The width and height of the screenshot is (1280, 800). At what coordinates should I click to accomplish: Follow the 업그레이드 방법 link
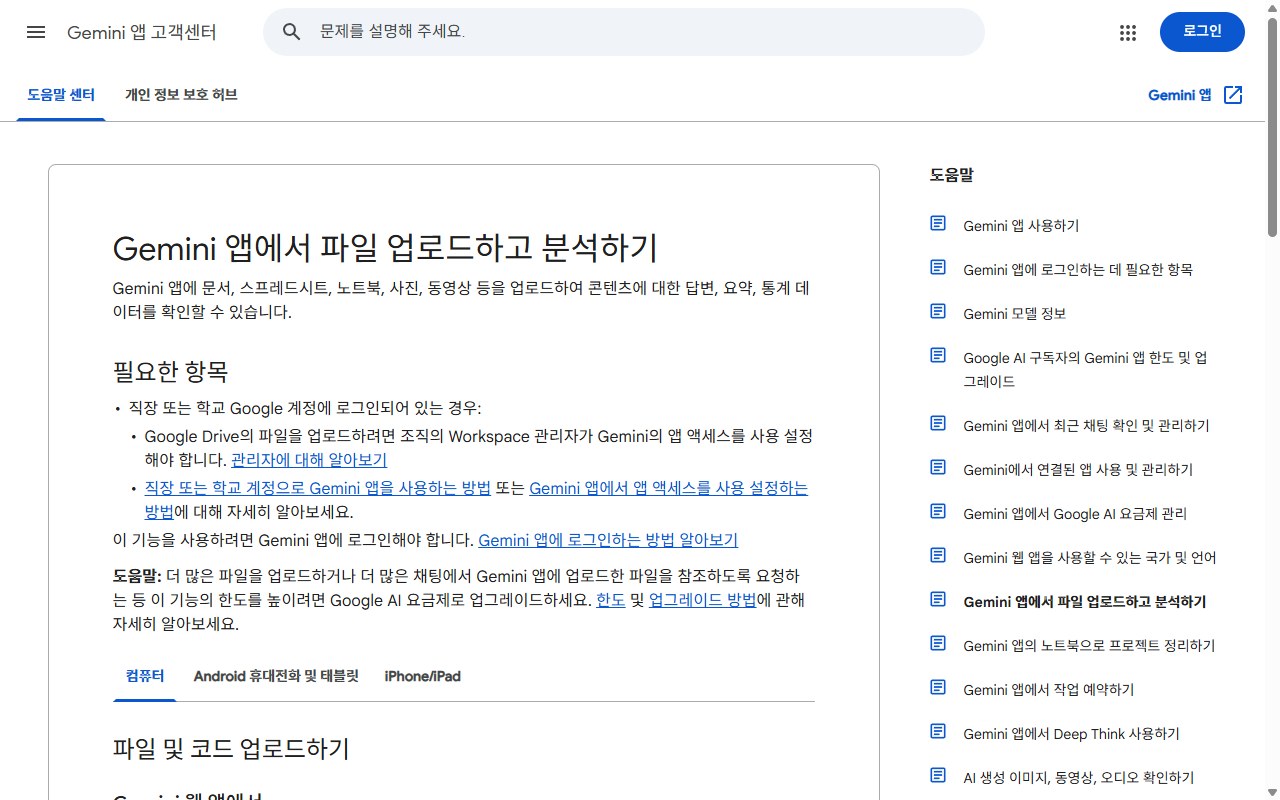pos(702,600)
